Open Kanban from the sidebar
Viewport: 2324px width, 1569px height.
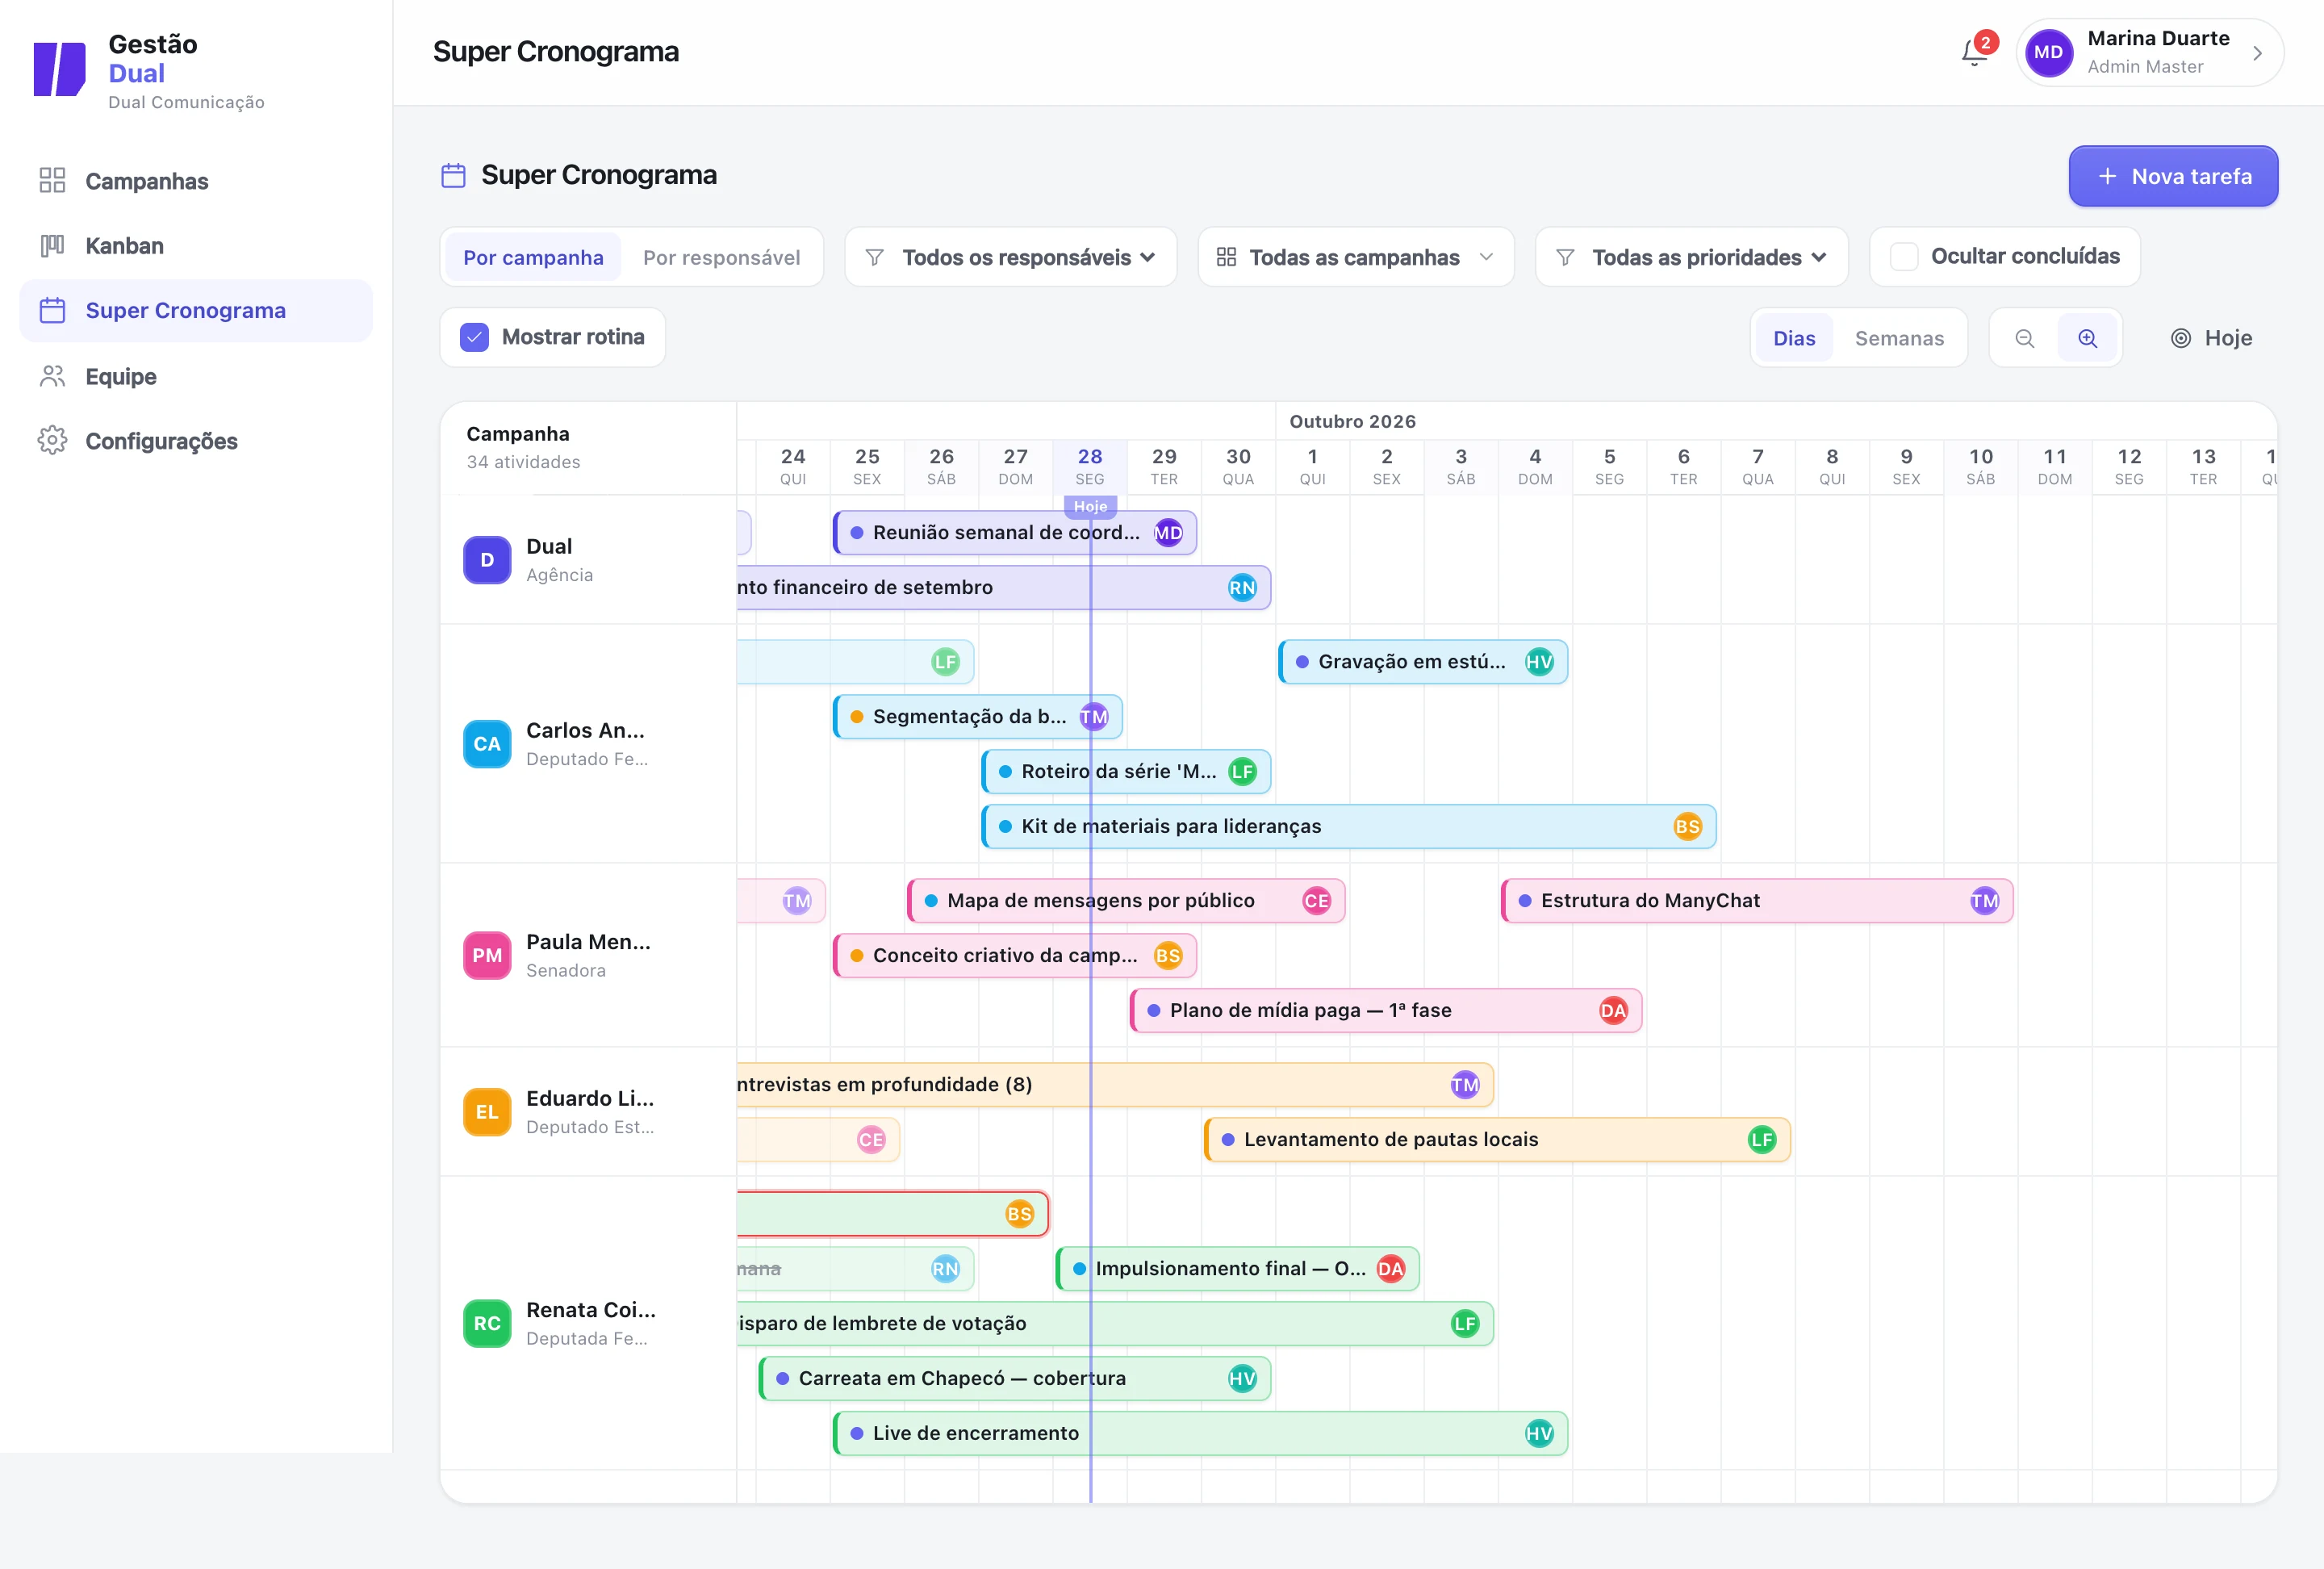point(196,246)
